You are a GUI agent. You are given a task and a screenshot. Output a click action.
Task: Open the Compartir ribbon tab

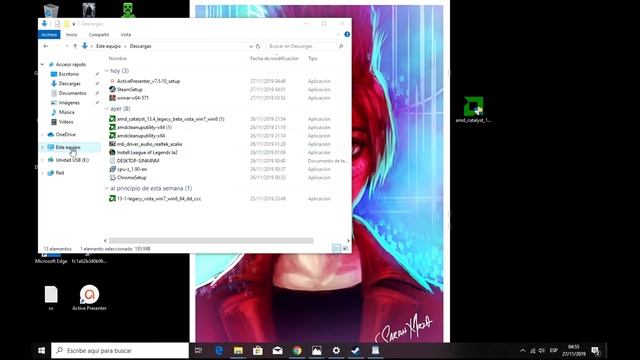pyautogui.click(x=99, y=35)
